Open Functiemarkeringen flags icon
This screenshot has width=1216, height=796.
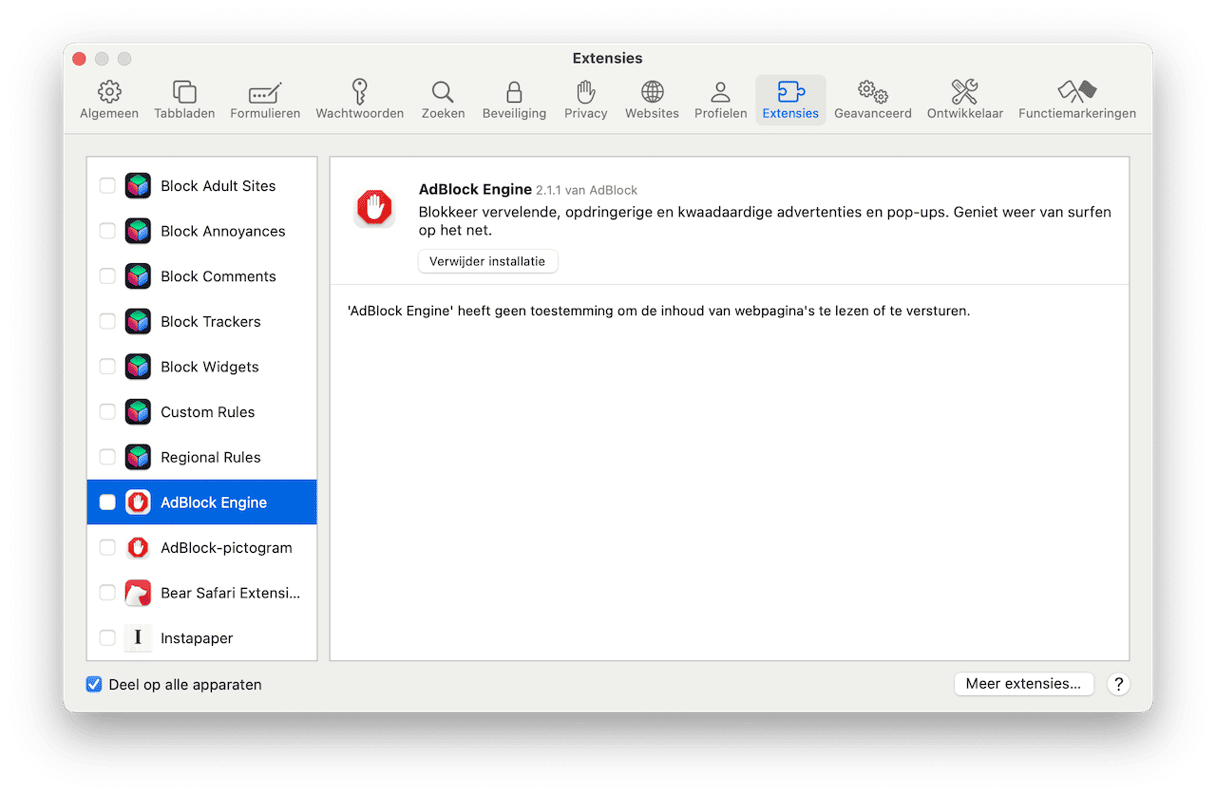pos(1077,93)
